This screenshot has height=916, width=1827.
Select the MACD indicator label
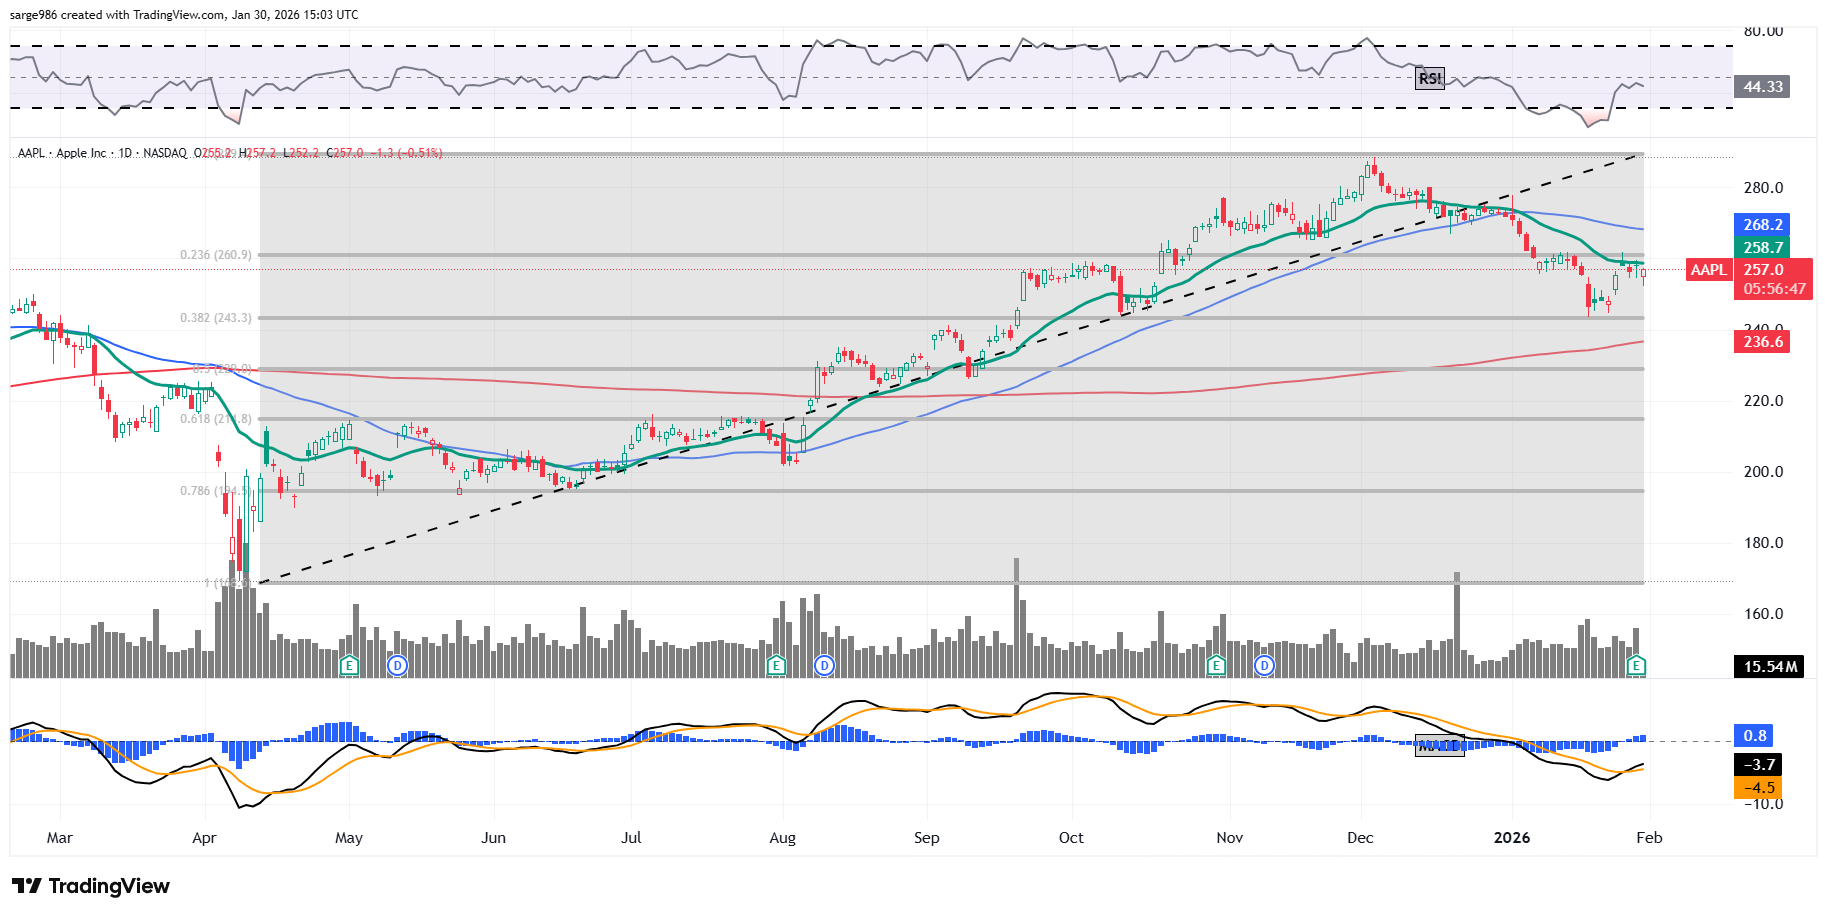pos(1439,745)
